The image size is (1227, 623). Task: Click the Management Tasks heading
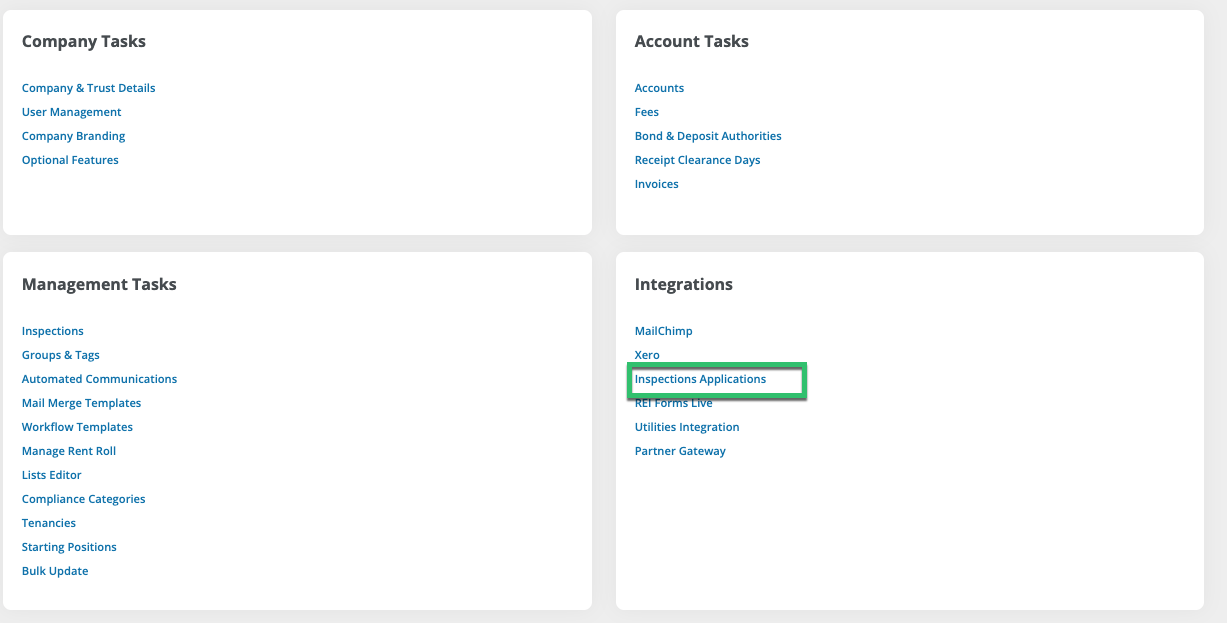click(x=99, y=284)
